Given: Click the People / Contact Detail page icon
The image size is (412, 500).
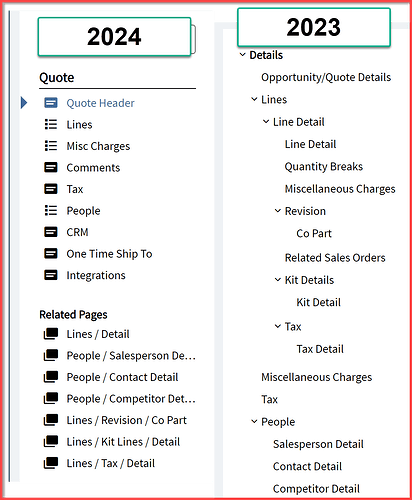Looking at the screenshot, I should [51, 377].
